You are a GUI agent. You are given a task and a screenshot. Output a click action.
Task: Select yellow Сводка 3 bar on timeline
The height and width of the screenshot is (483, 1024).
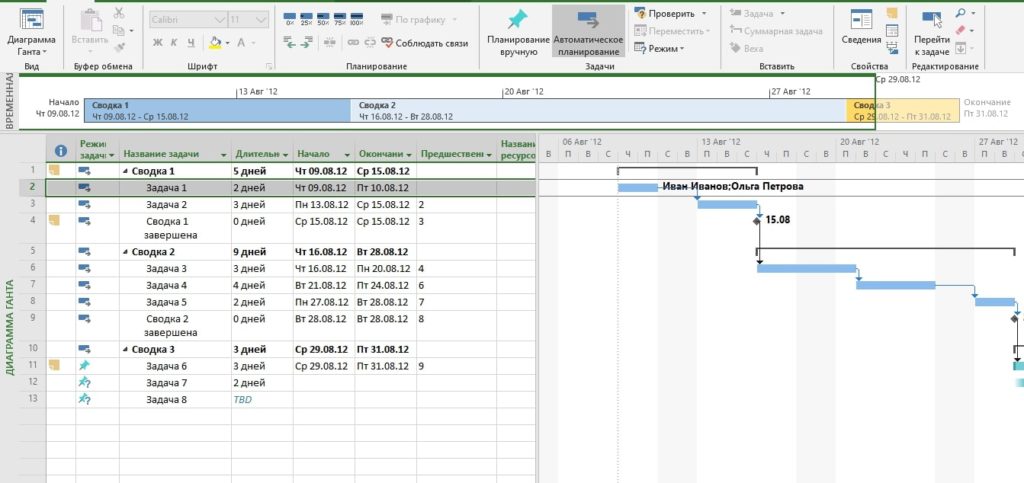pos(903,111)
